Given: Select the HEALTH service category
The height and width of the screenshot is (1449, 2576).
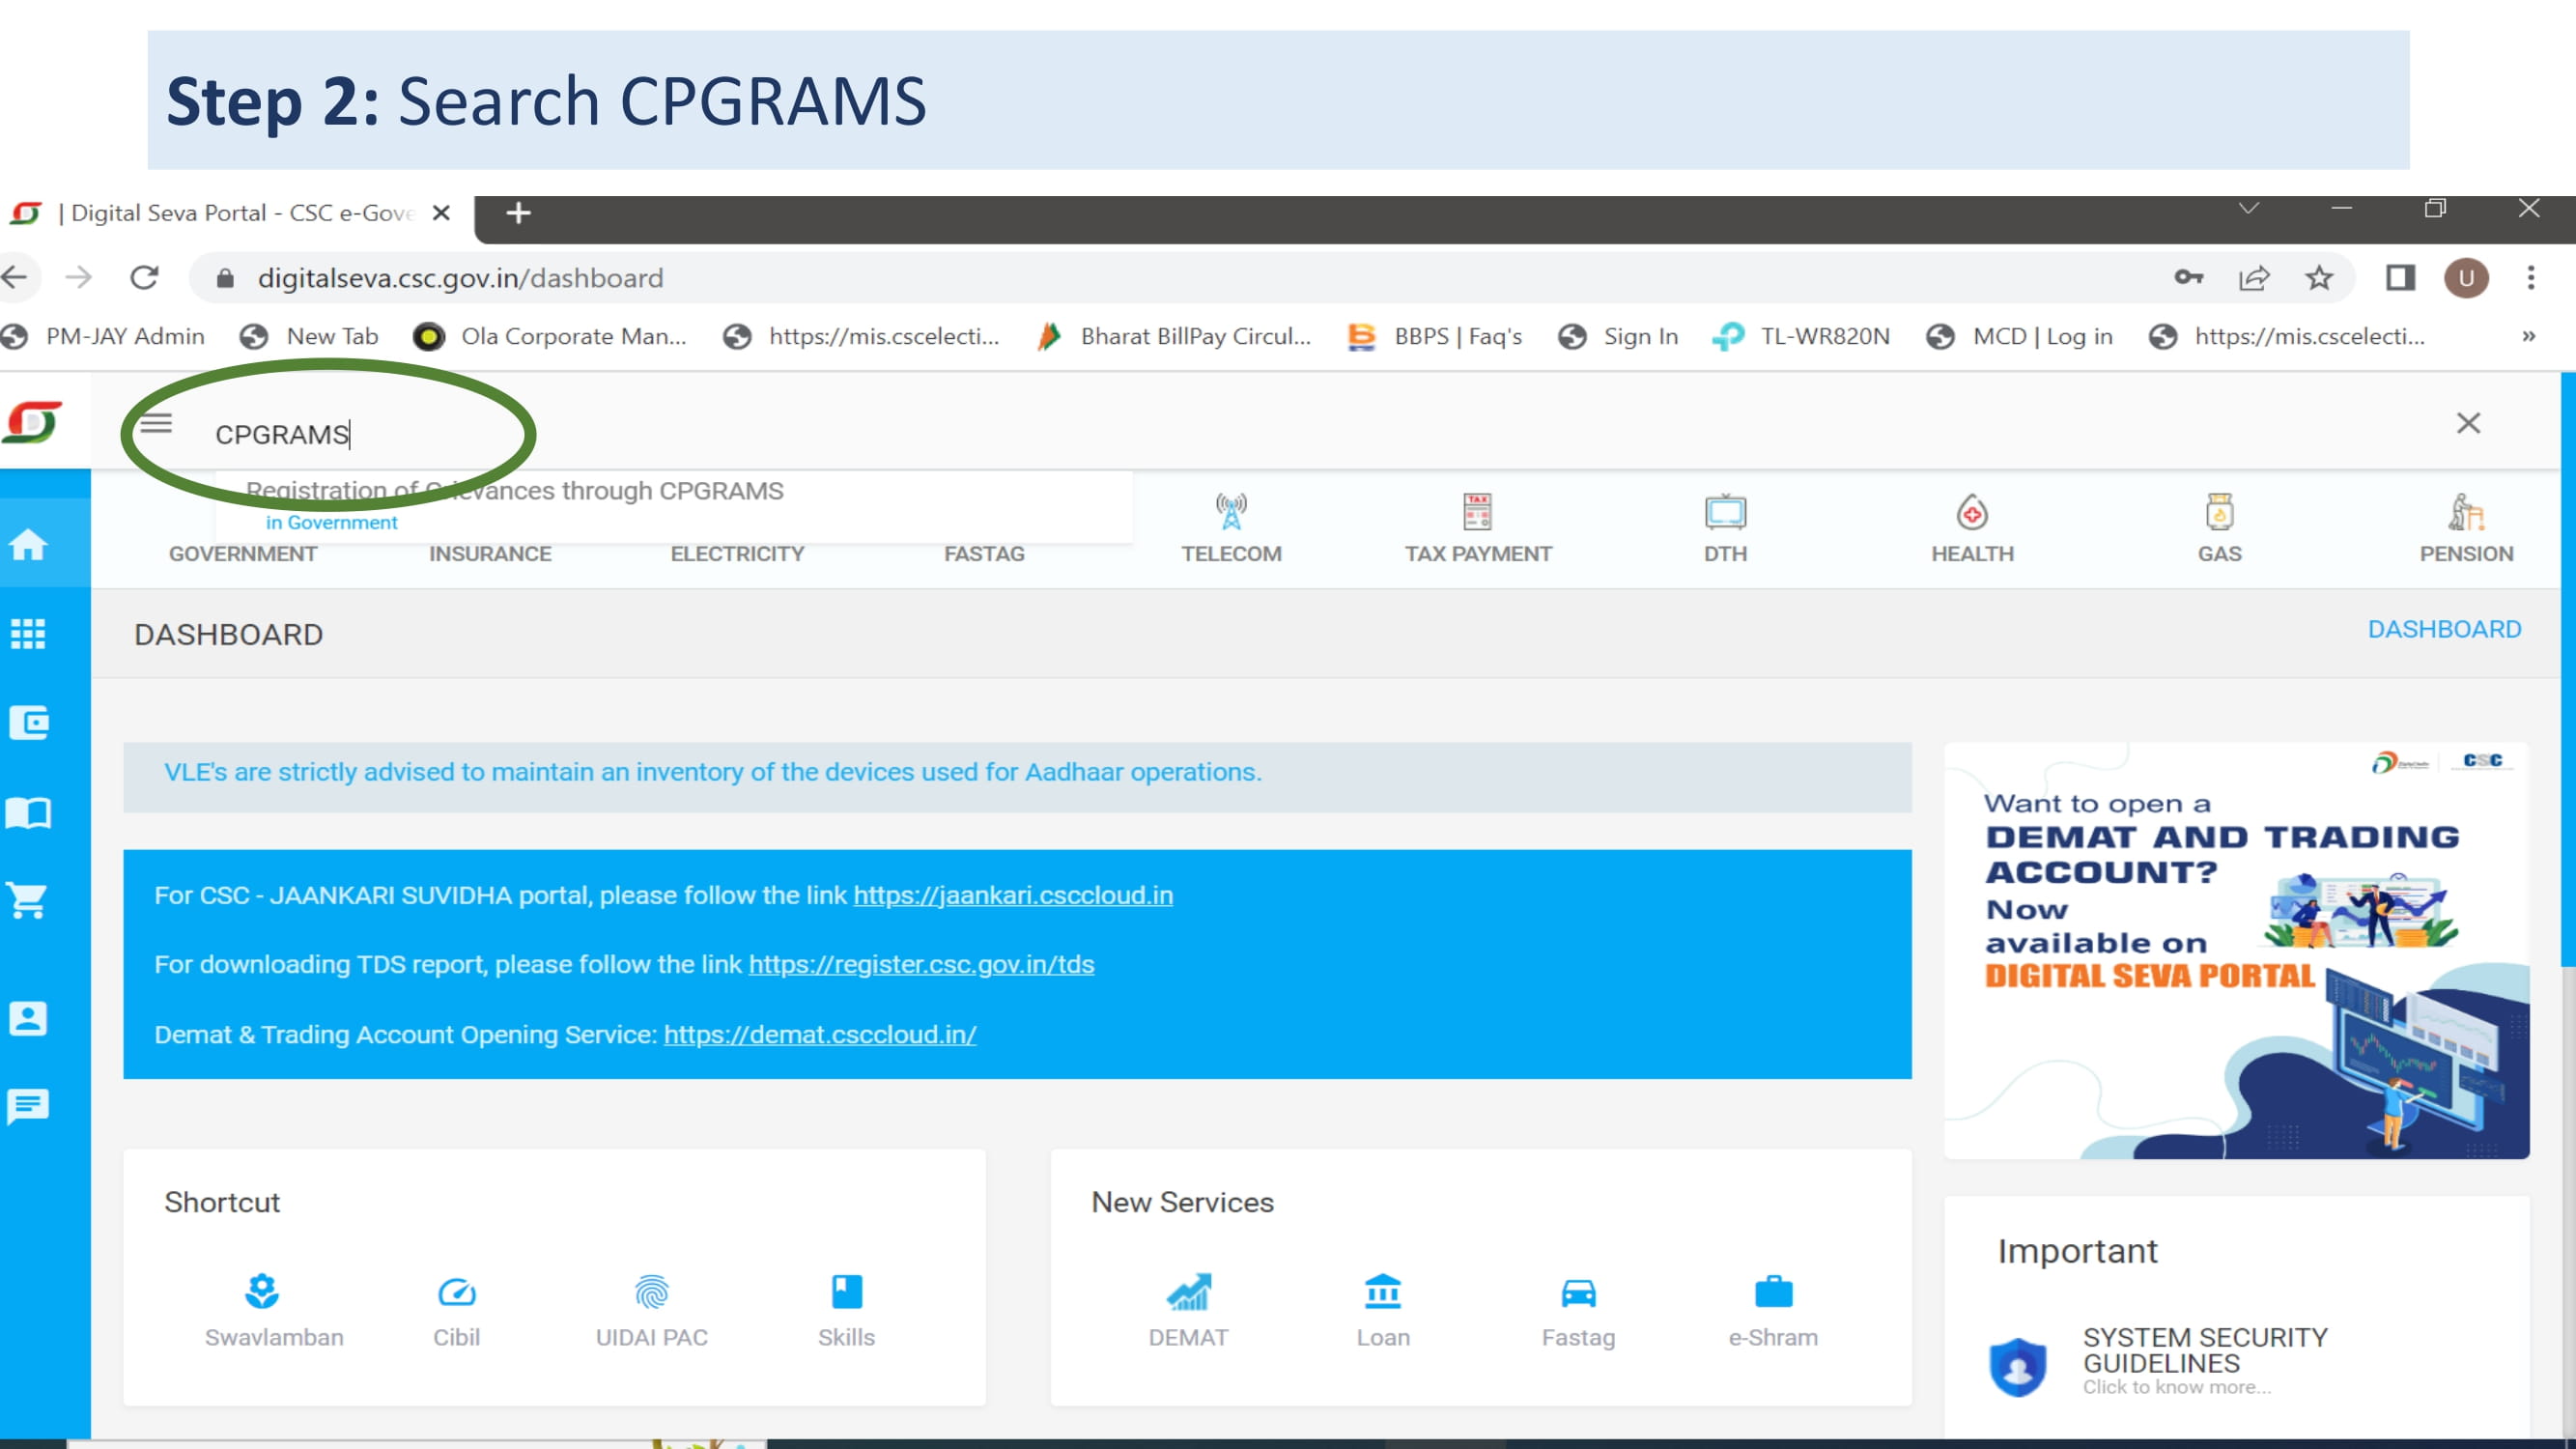Looking at the screenshot, I should [x=1972, y=528].
